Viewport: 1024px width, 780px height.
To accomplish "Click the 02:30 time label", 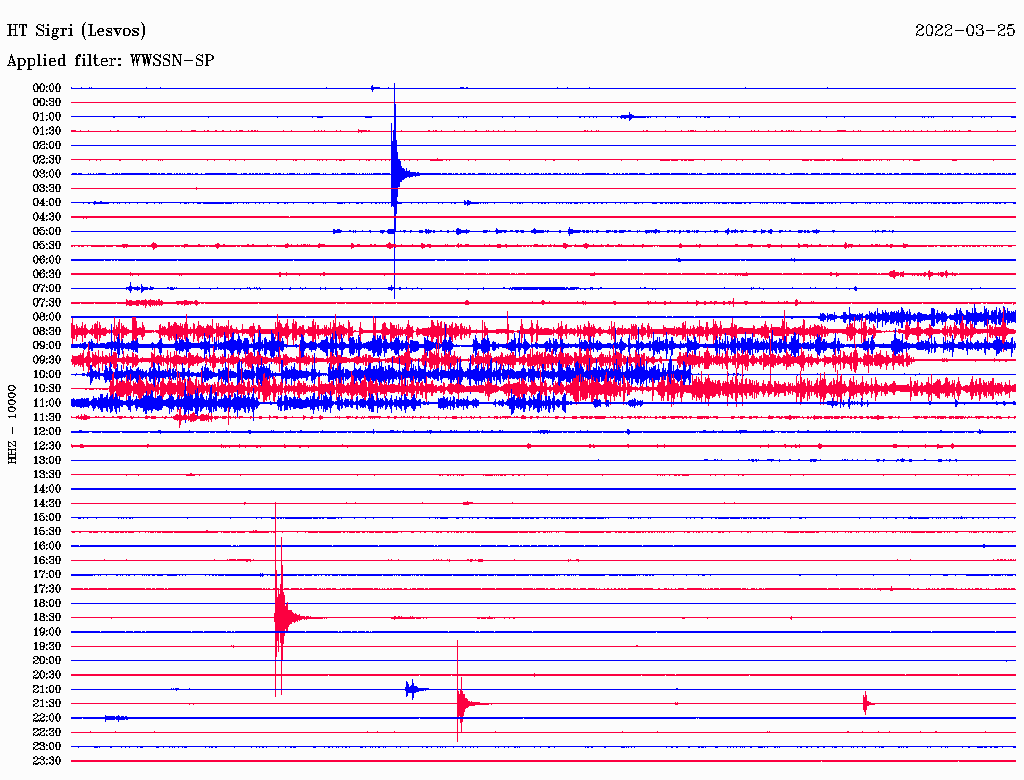I will tap(47, 160).
